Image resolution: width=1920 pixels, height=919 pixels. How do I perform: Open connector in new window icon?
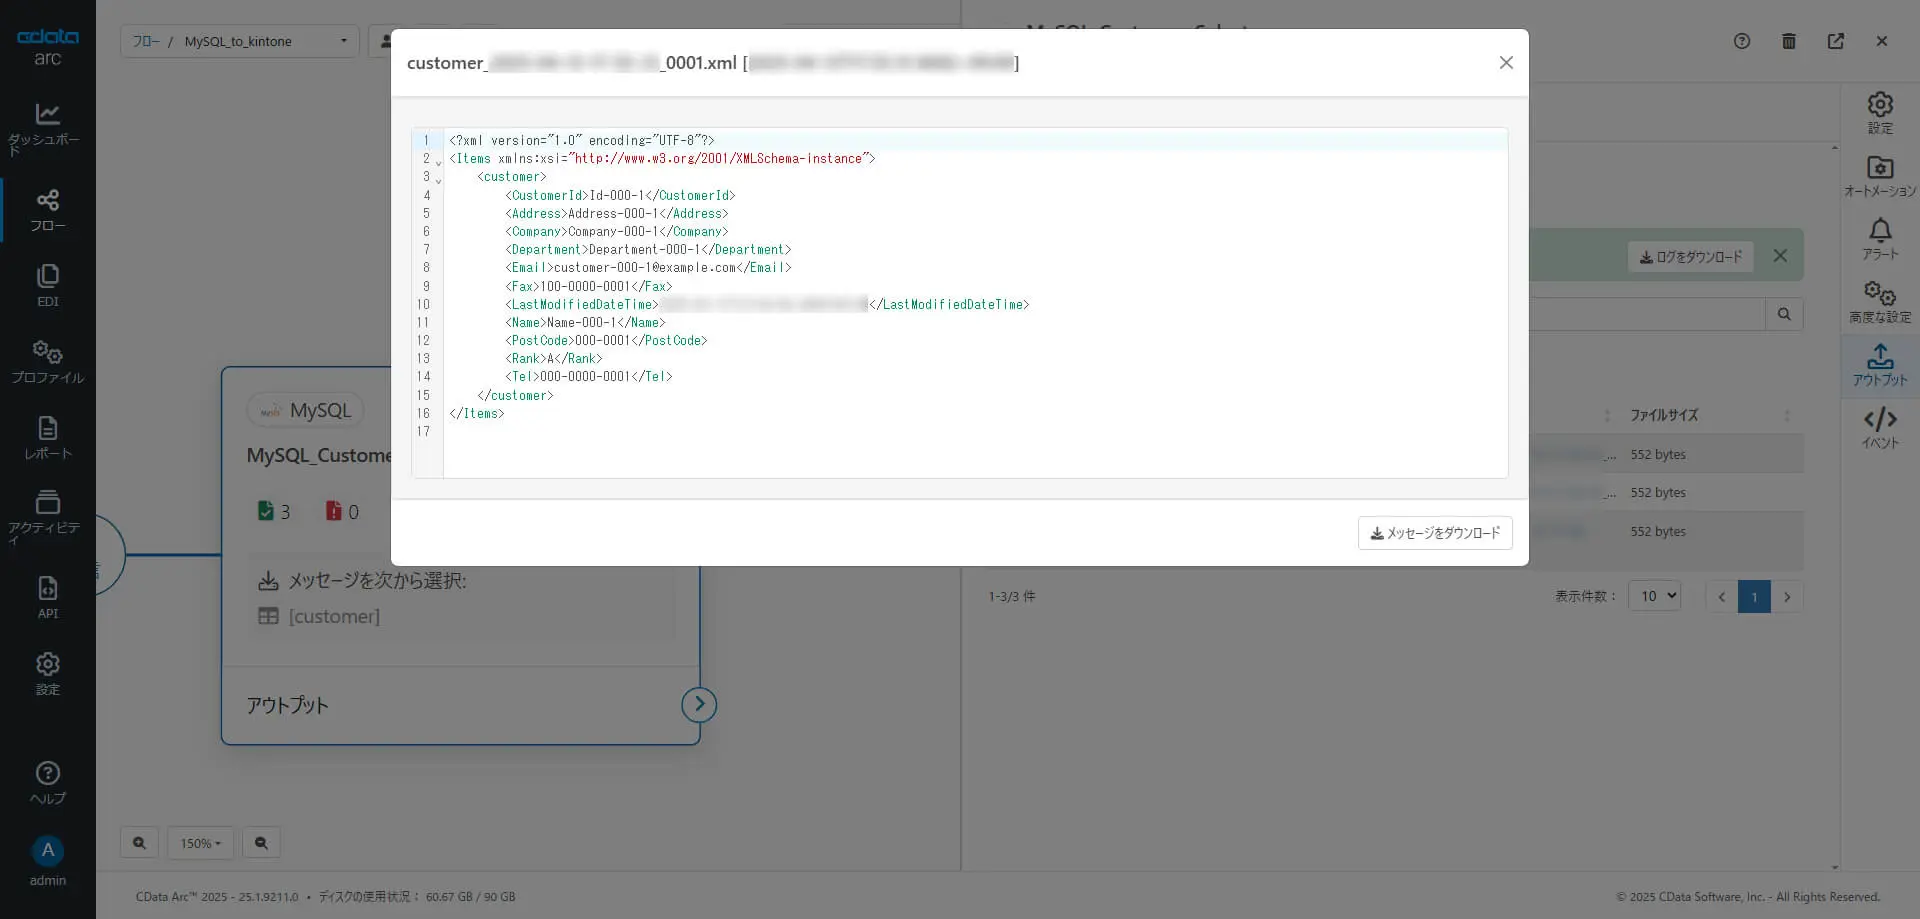(1836, 41)
